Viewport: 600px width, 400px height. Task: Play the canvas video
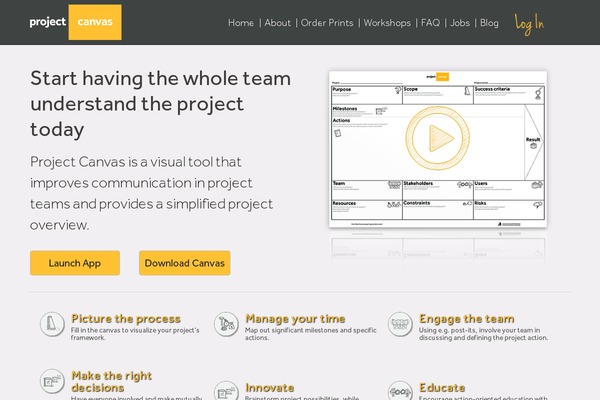pos(438,138)
